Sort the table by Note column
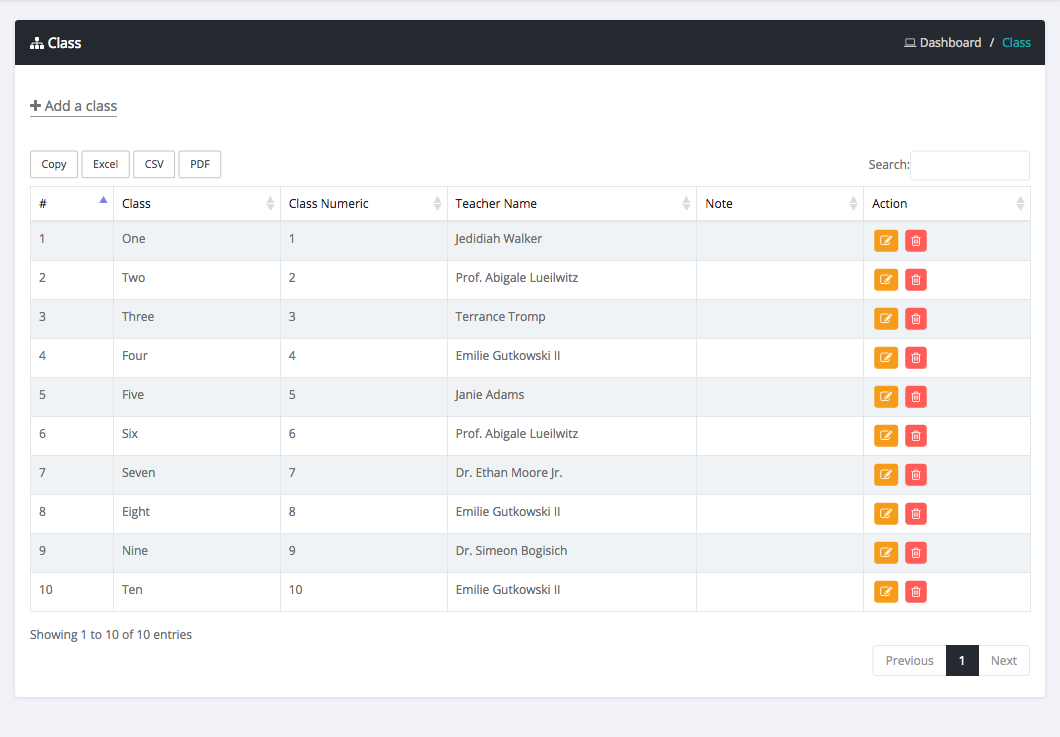The width and height of the screenshot is (1060, 737). tap(779, 204)
